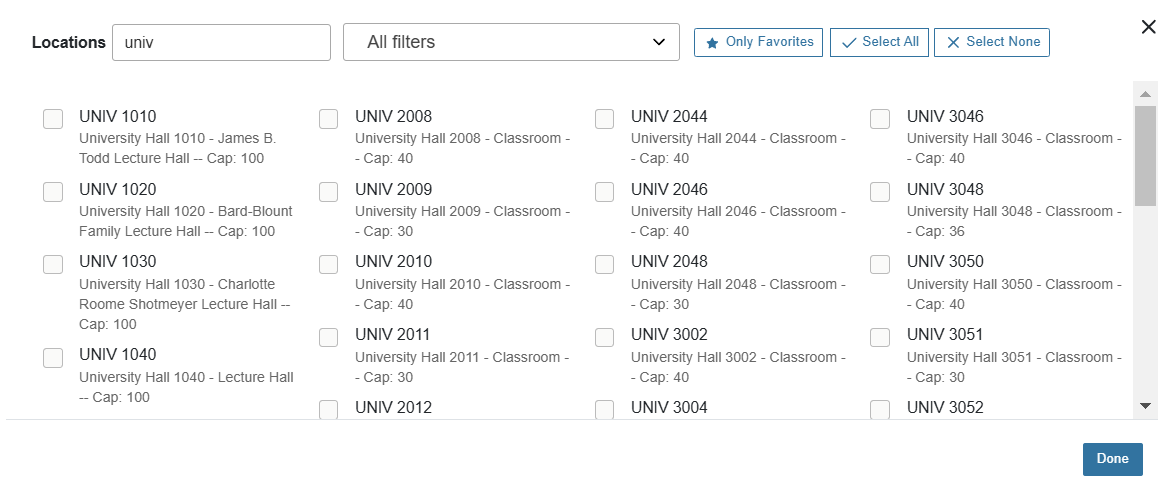Check the UNIV 2008 checkbox
1173x499 pixels.
(329, 119)
